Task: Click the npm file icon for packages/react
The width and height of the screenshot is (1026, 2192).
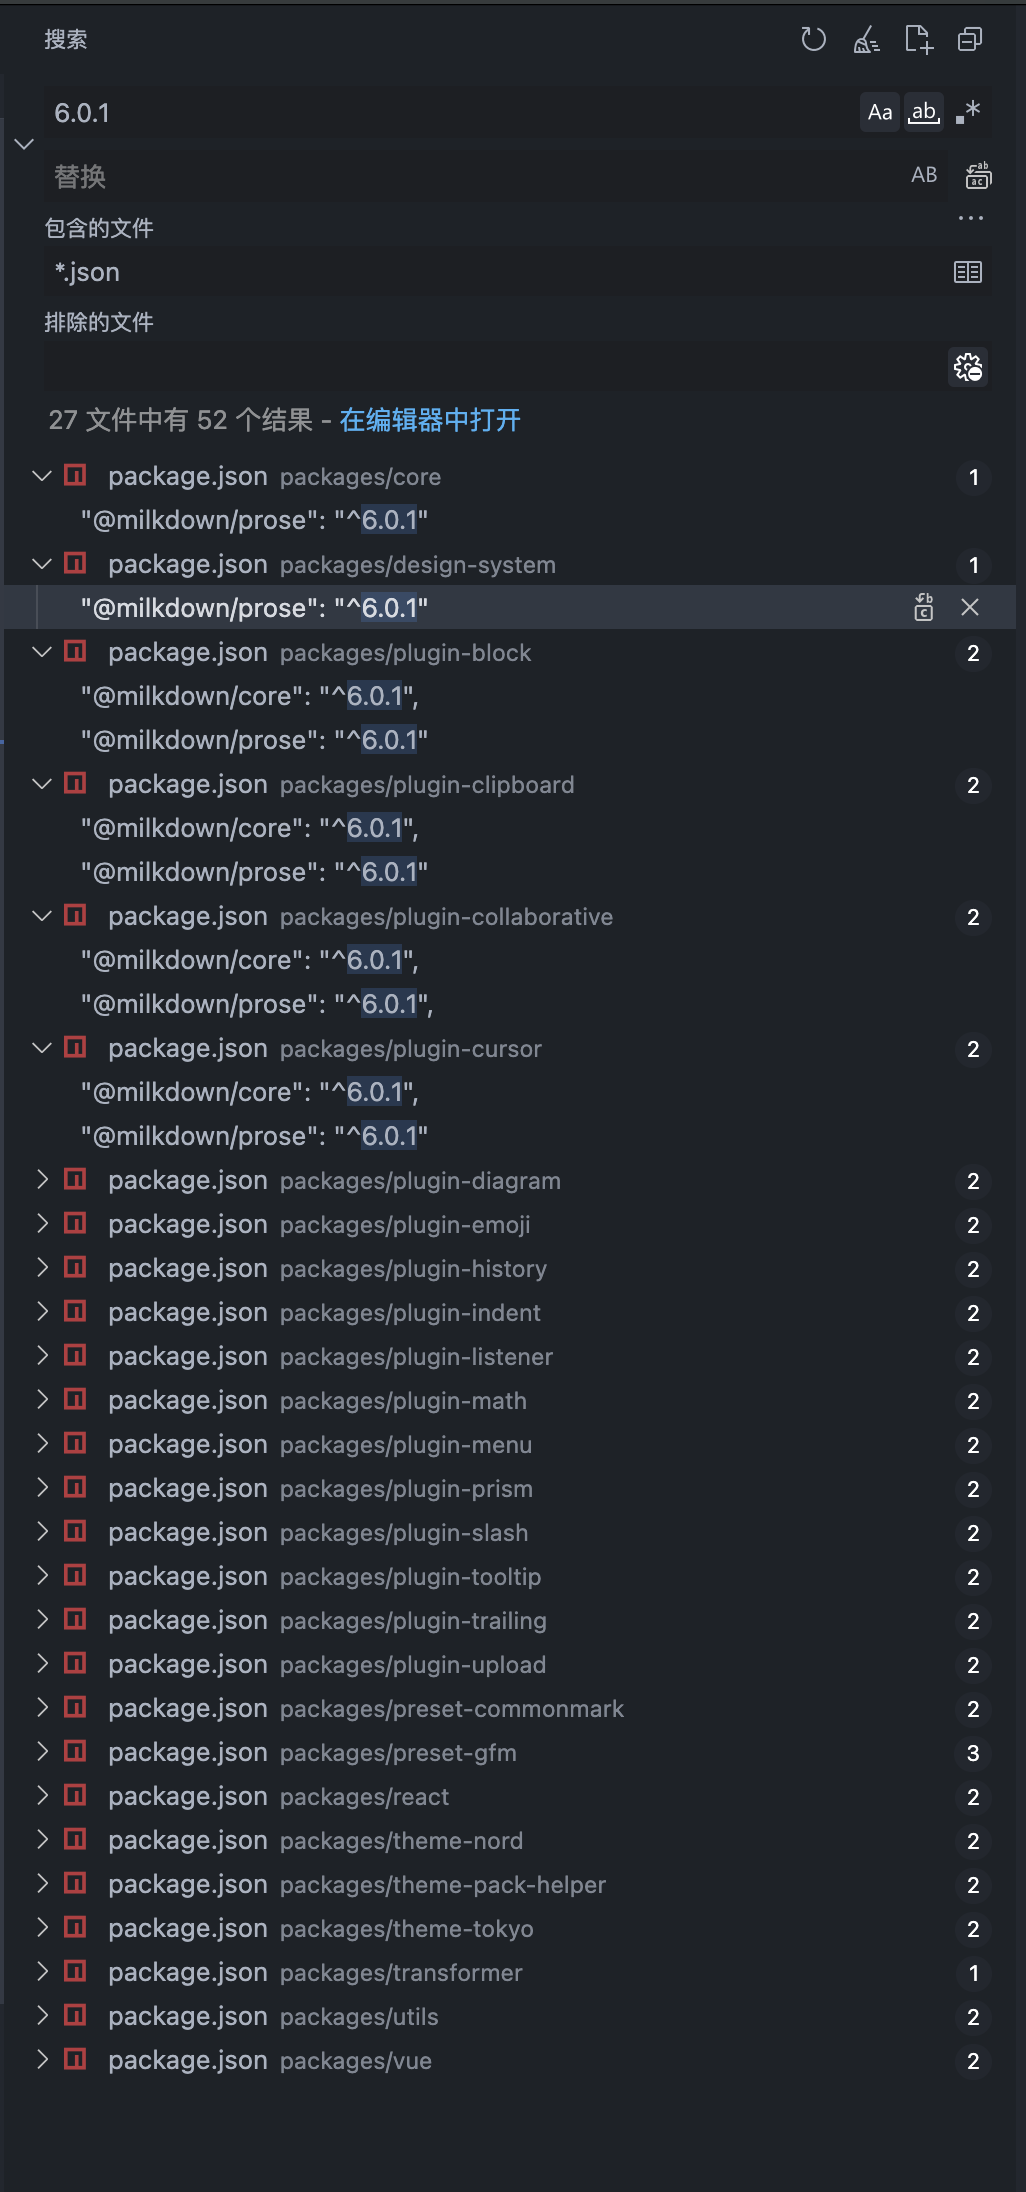Action: pyautogui.click(x=75, y=1795)
